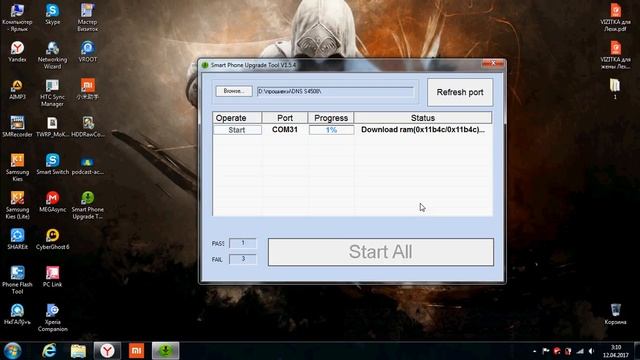
Task: Click the Browse button in Upgrade Tool
Action: tap(234, 91)
